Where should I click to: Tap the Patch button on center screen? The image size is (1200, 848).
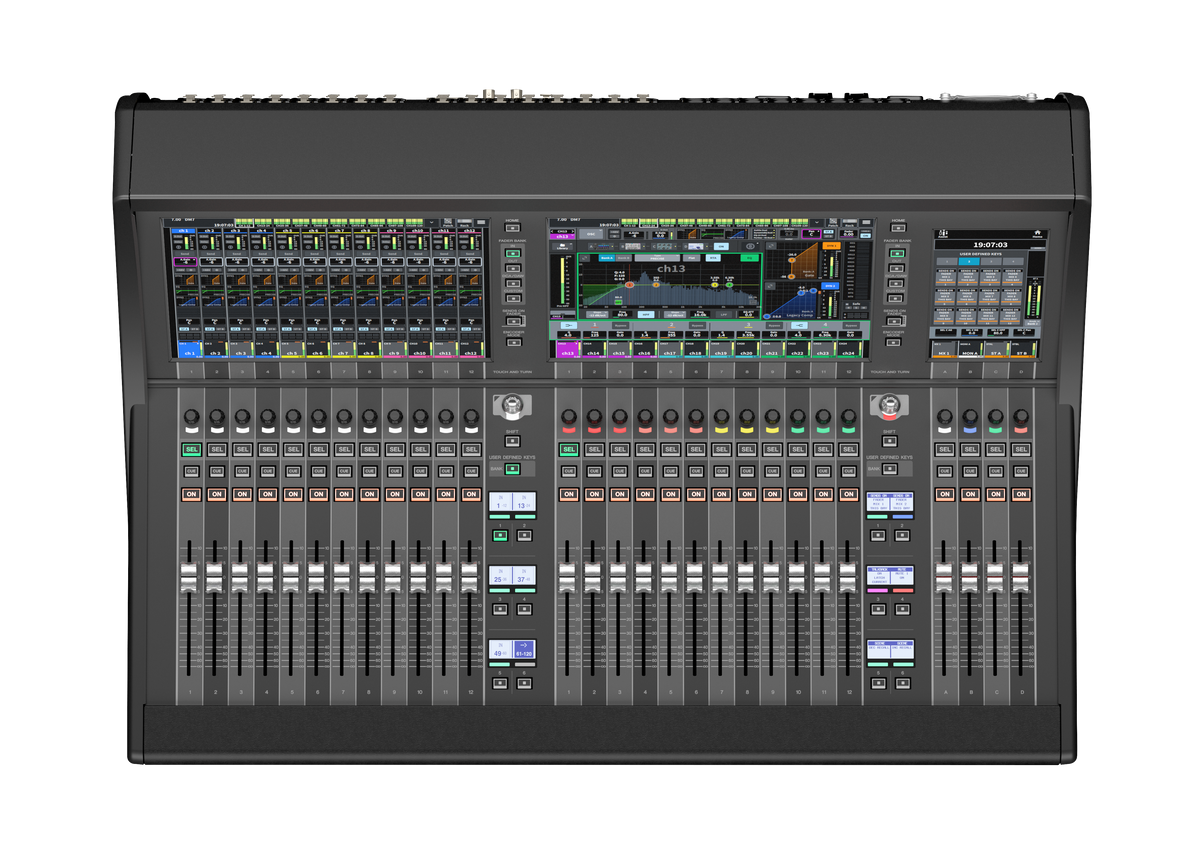833,223
